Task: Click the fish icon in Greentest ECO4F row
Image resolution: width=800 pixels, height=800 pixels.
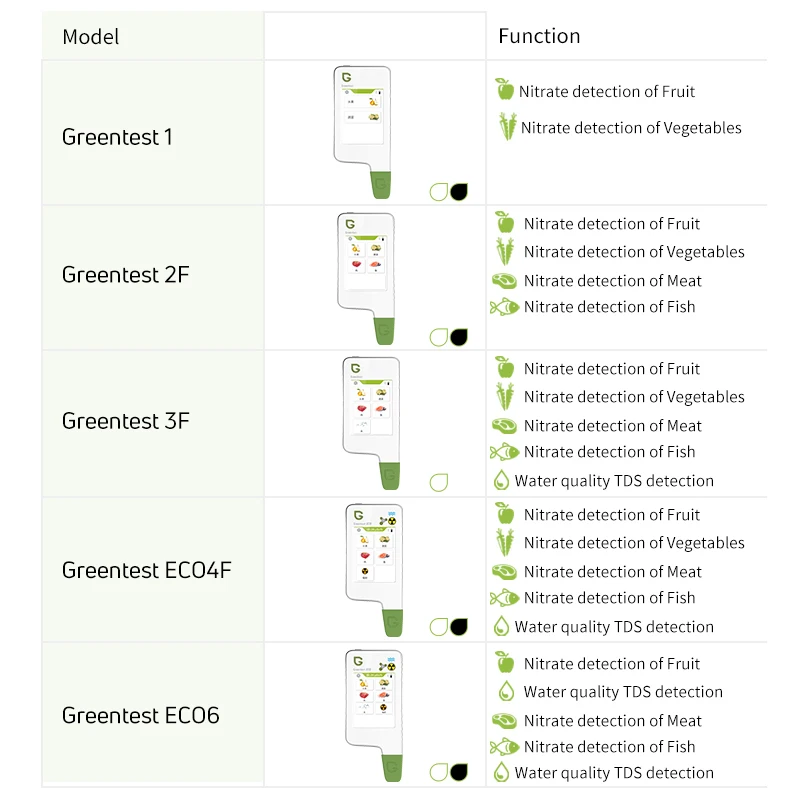Action: pos(504,598)
